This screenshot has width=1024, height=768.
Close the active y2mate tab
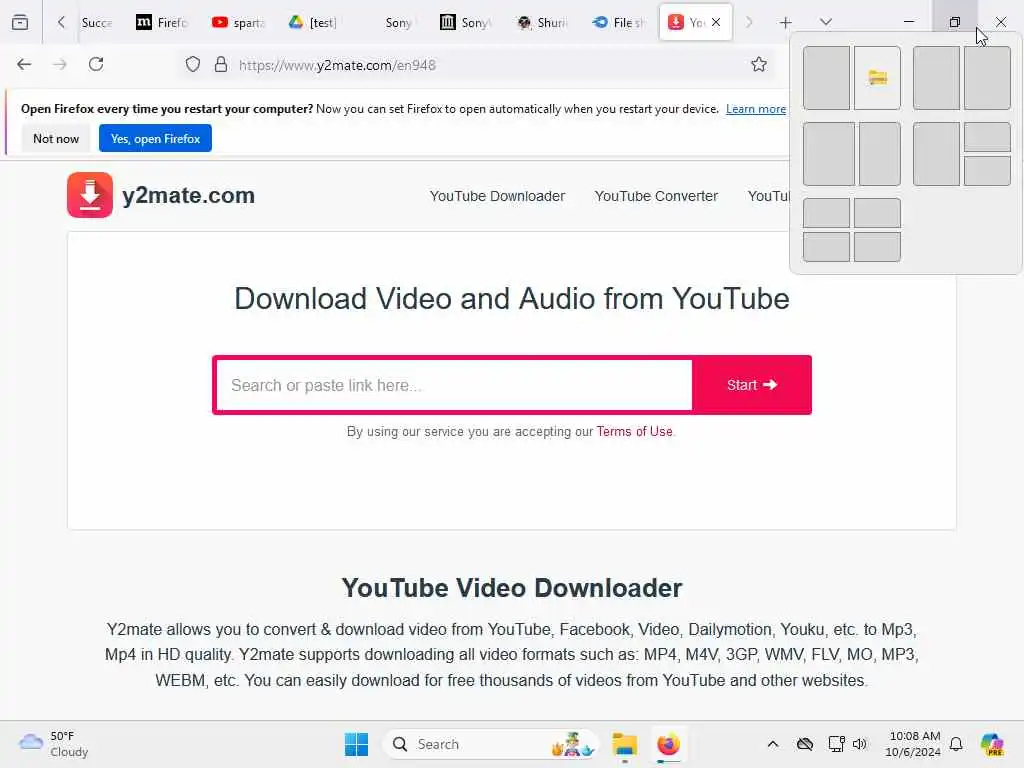point(716,22)
